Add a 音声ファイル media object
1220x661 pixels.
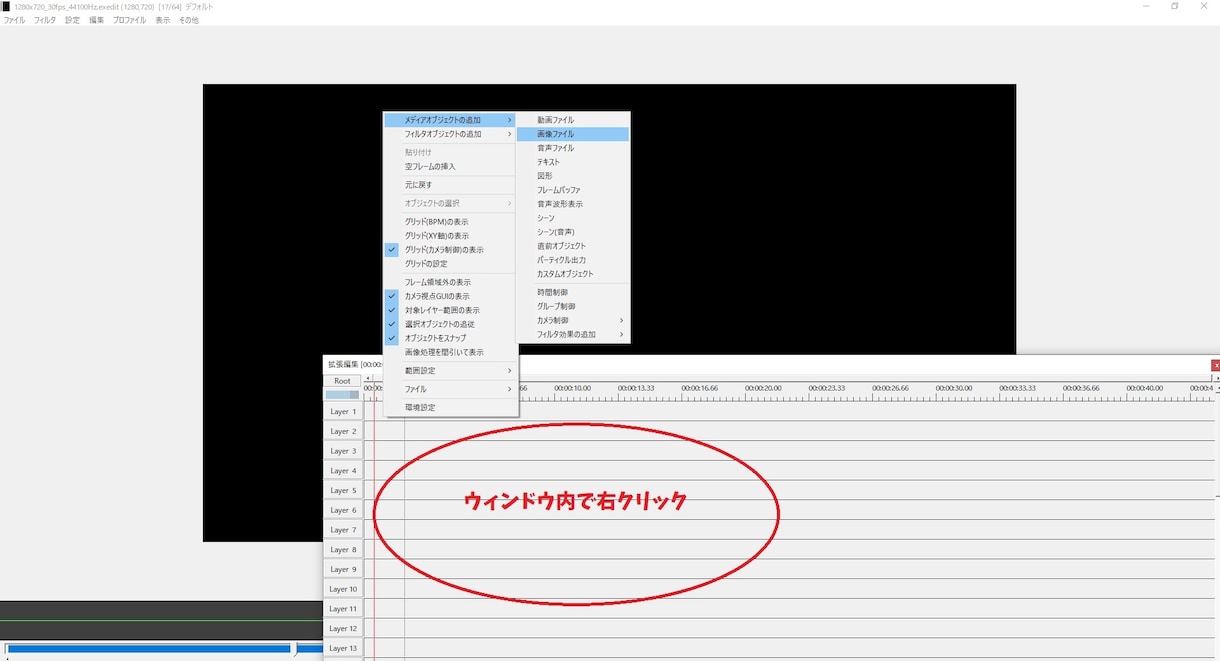click(572, 148)
